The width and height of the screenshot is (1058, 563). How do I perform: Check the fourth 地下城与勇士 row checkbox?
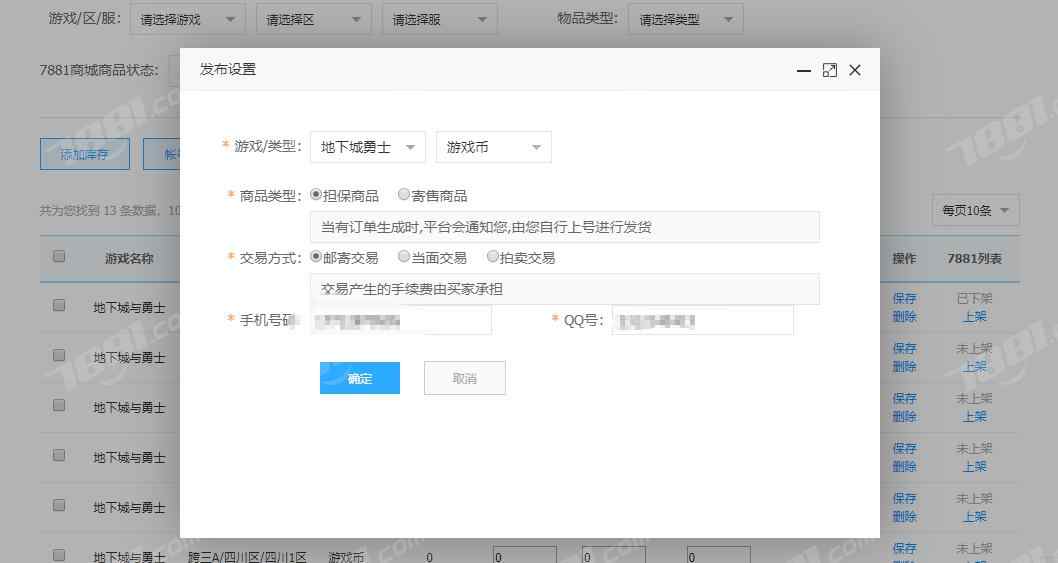[x=59, y=455]
